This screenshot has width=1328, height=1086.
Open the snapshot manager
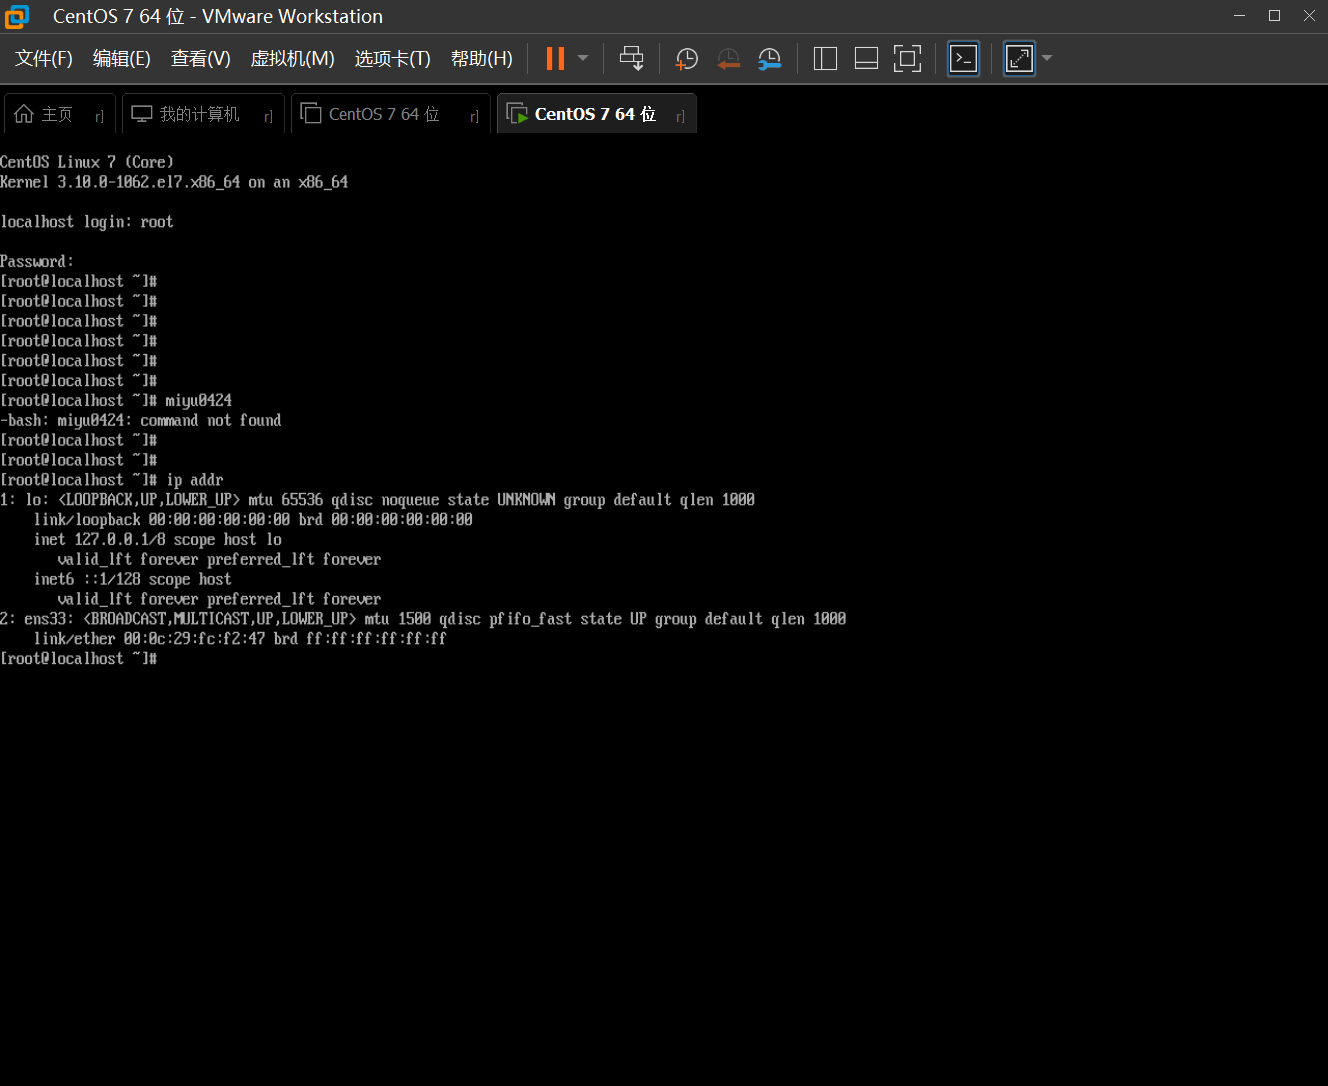(769, 59)
